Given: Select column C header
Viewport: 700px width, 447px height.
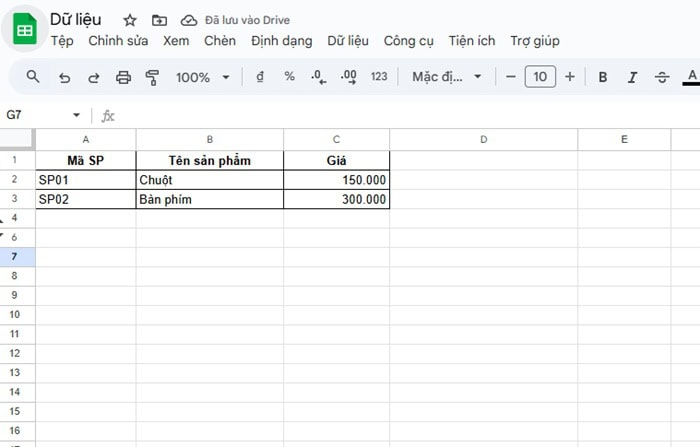Looking at the screenshot, I should pyautogui.click(x=336, y=140).
